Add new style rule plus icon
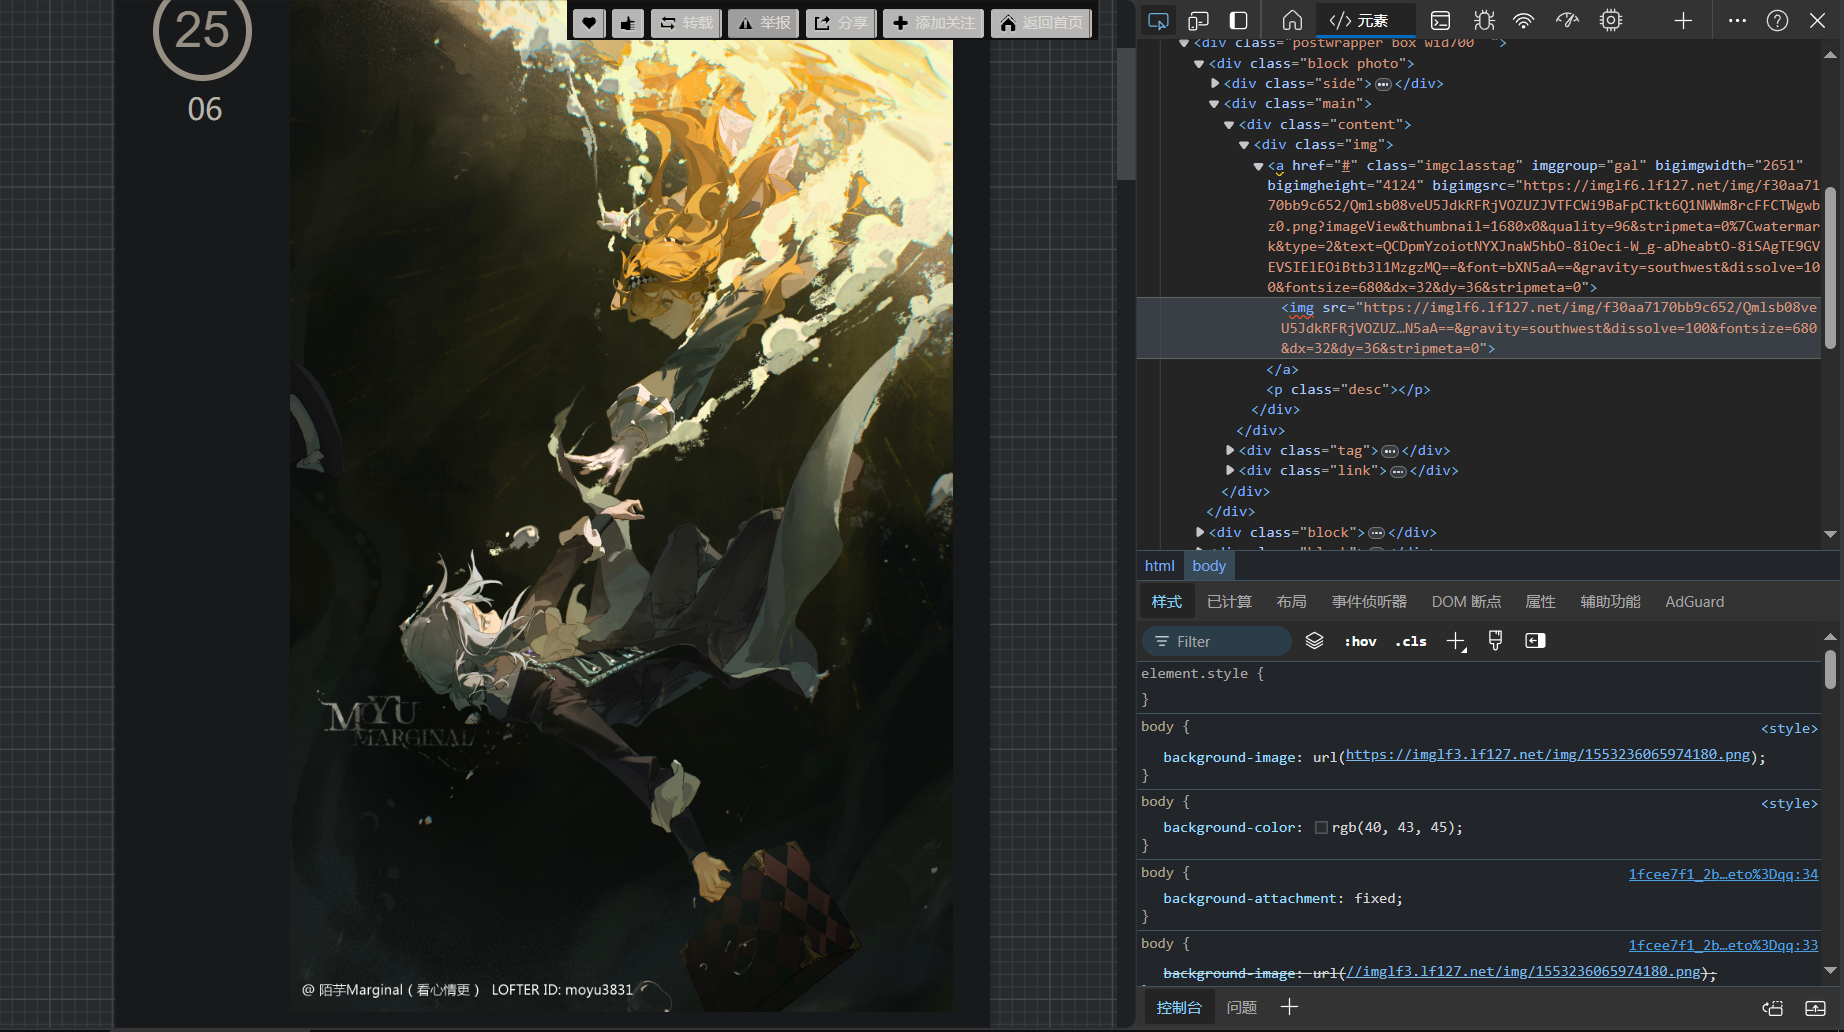The image size is (1844, 1032). coord(1456,641)
